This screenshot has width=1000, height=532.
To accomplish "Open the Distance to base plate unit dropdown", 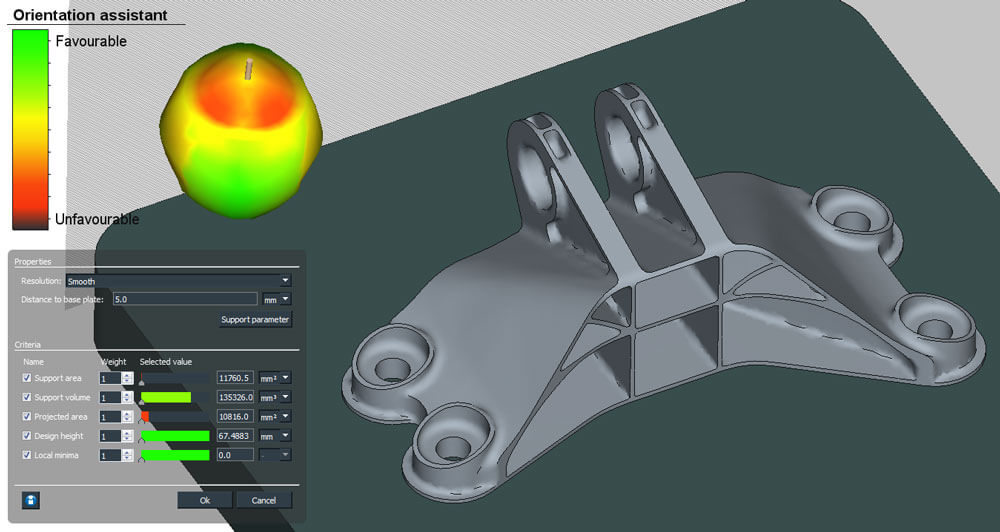I will [277, 299].
